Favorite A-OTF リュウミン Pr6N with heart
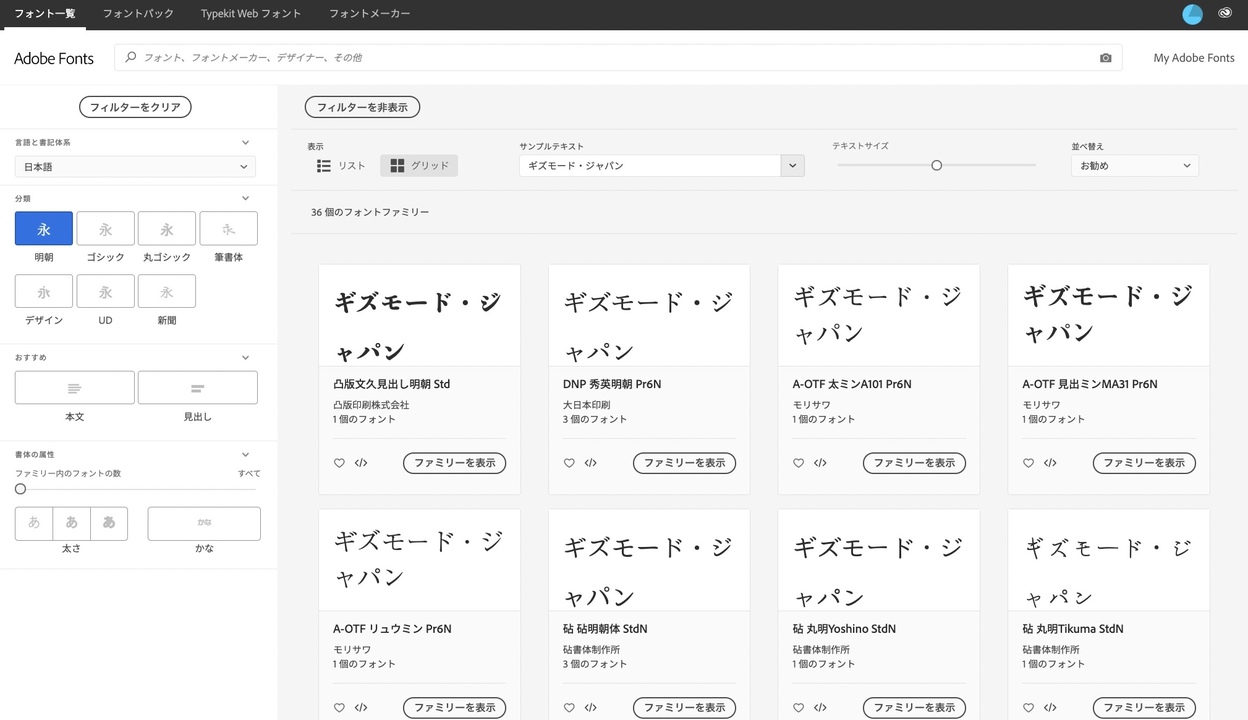 (x=339, y=708)
